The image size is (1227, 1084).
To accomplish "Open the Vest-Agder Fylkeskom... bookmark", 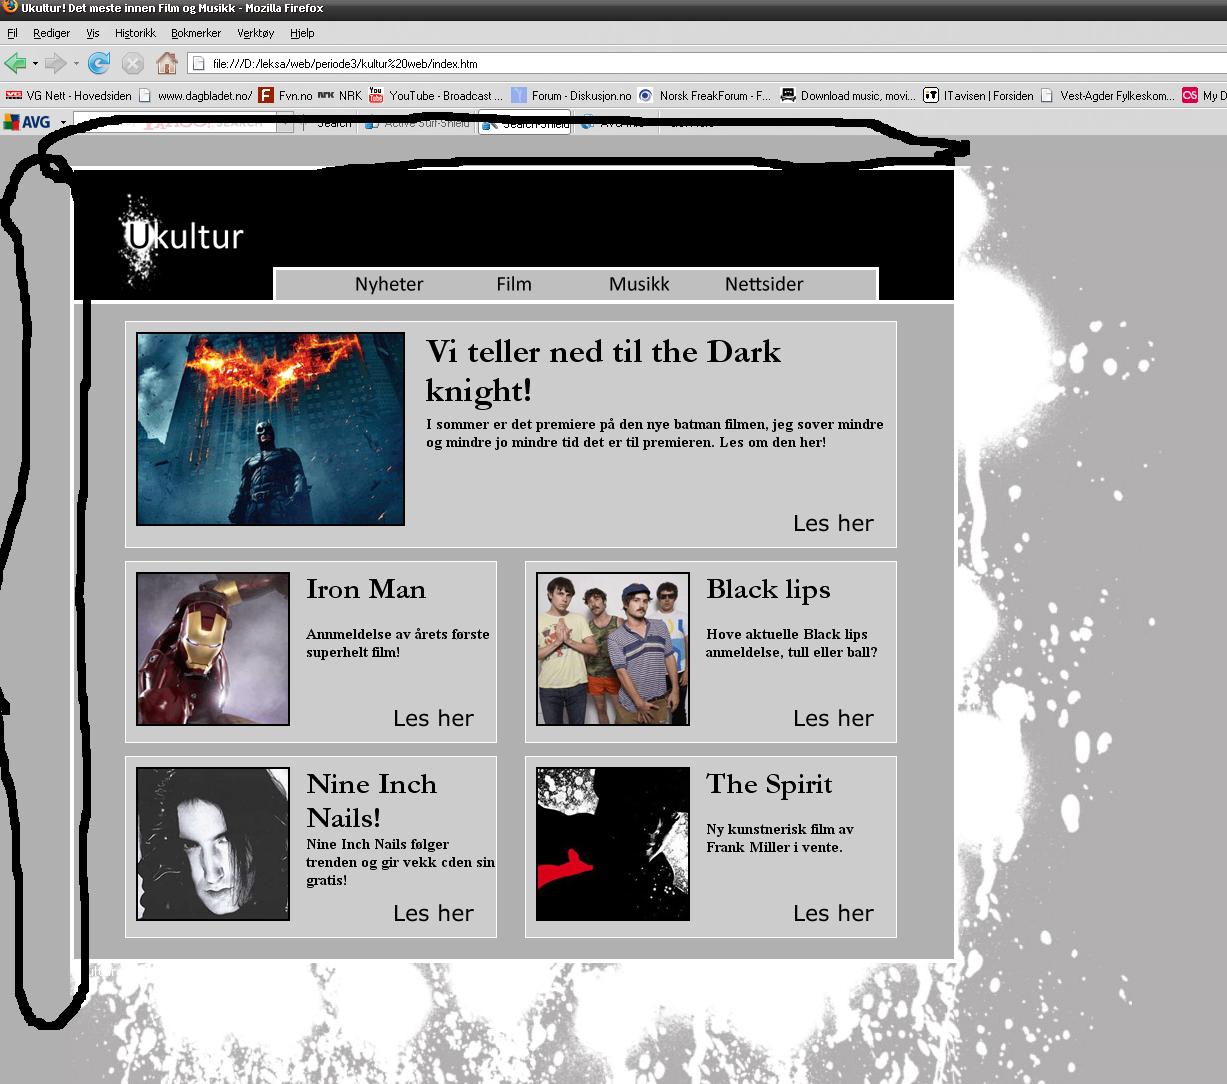I will click(1108, 96).
